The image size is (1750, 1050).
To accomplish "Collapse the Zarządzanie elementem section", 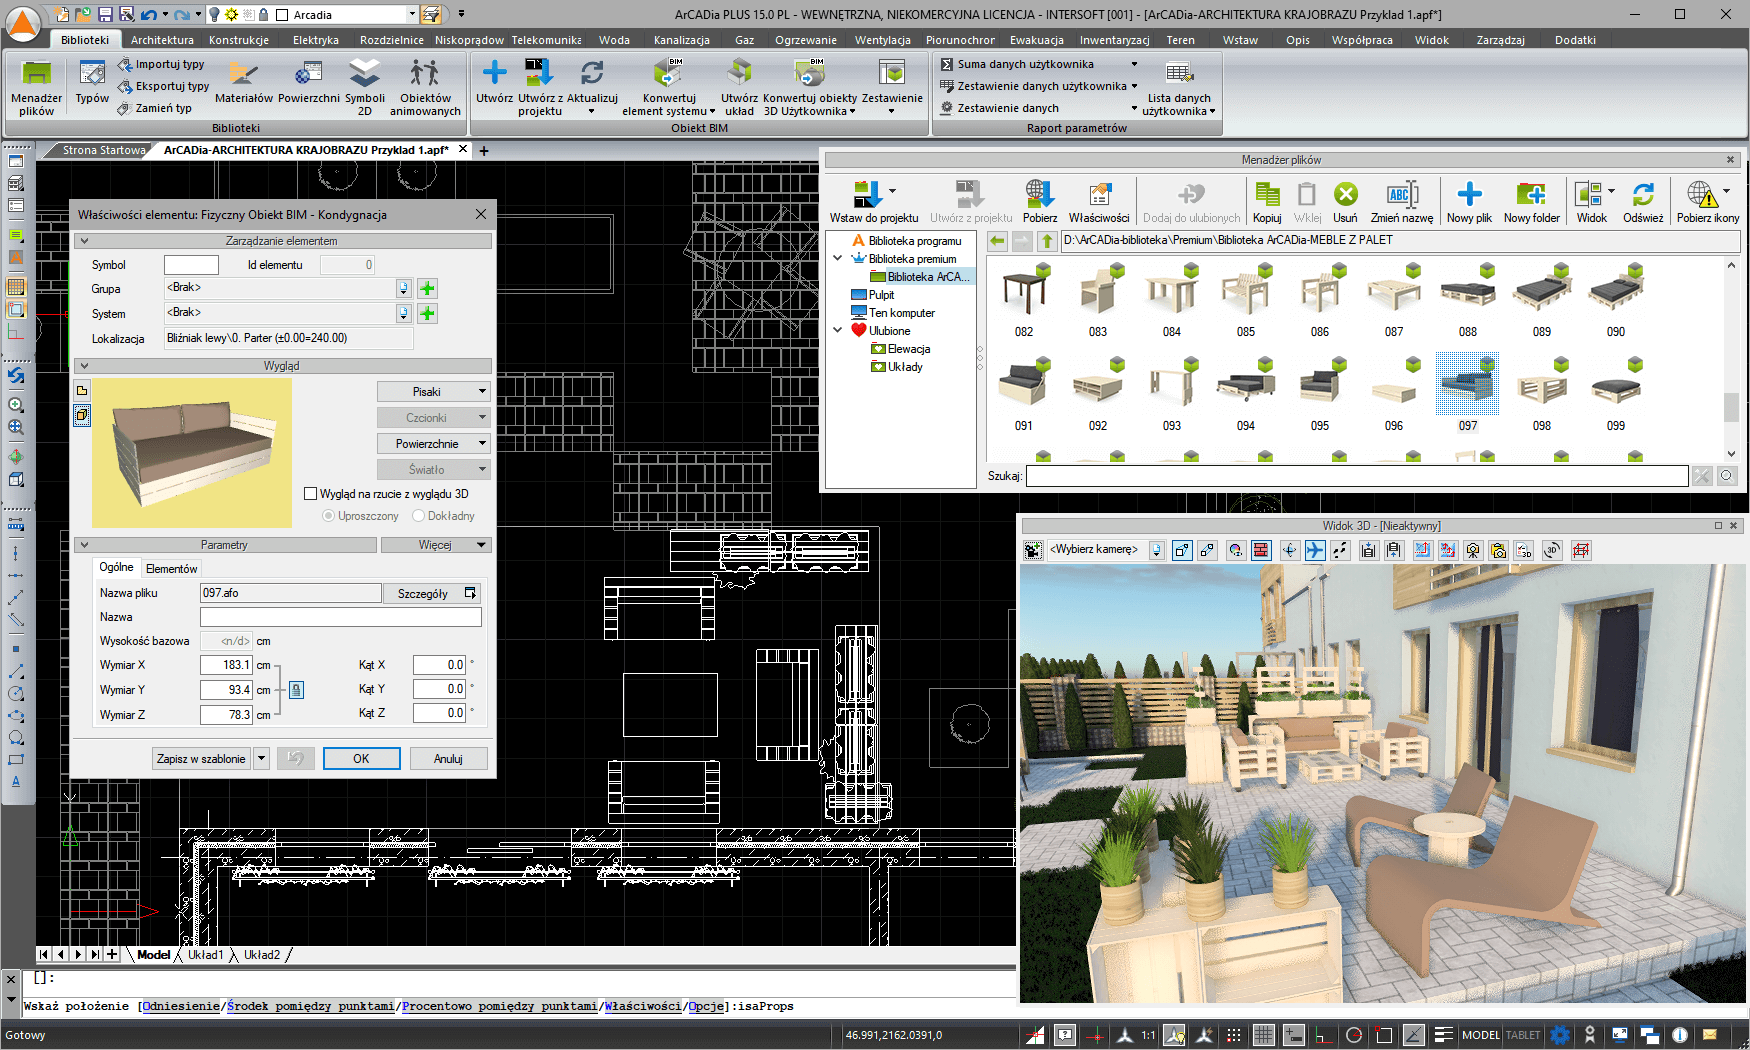I will point(84,241).
